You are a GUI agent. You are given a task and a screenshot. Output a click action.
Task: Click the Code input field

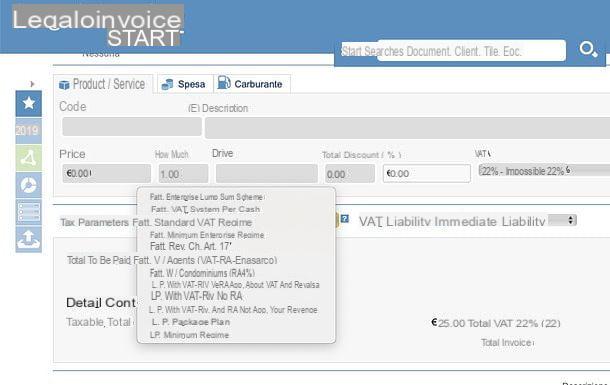point(132,127)
